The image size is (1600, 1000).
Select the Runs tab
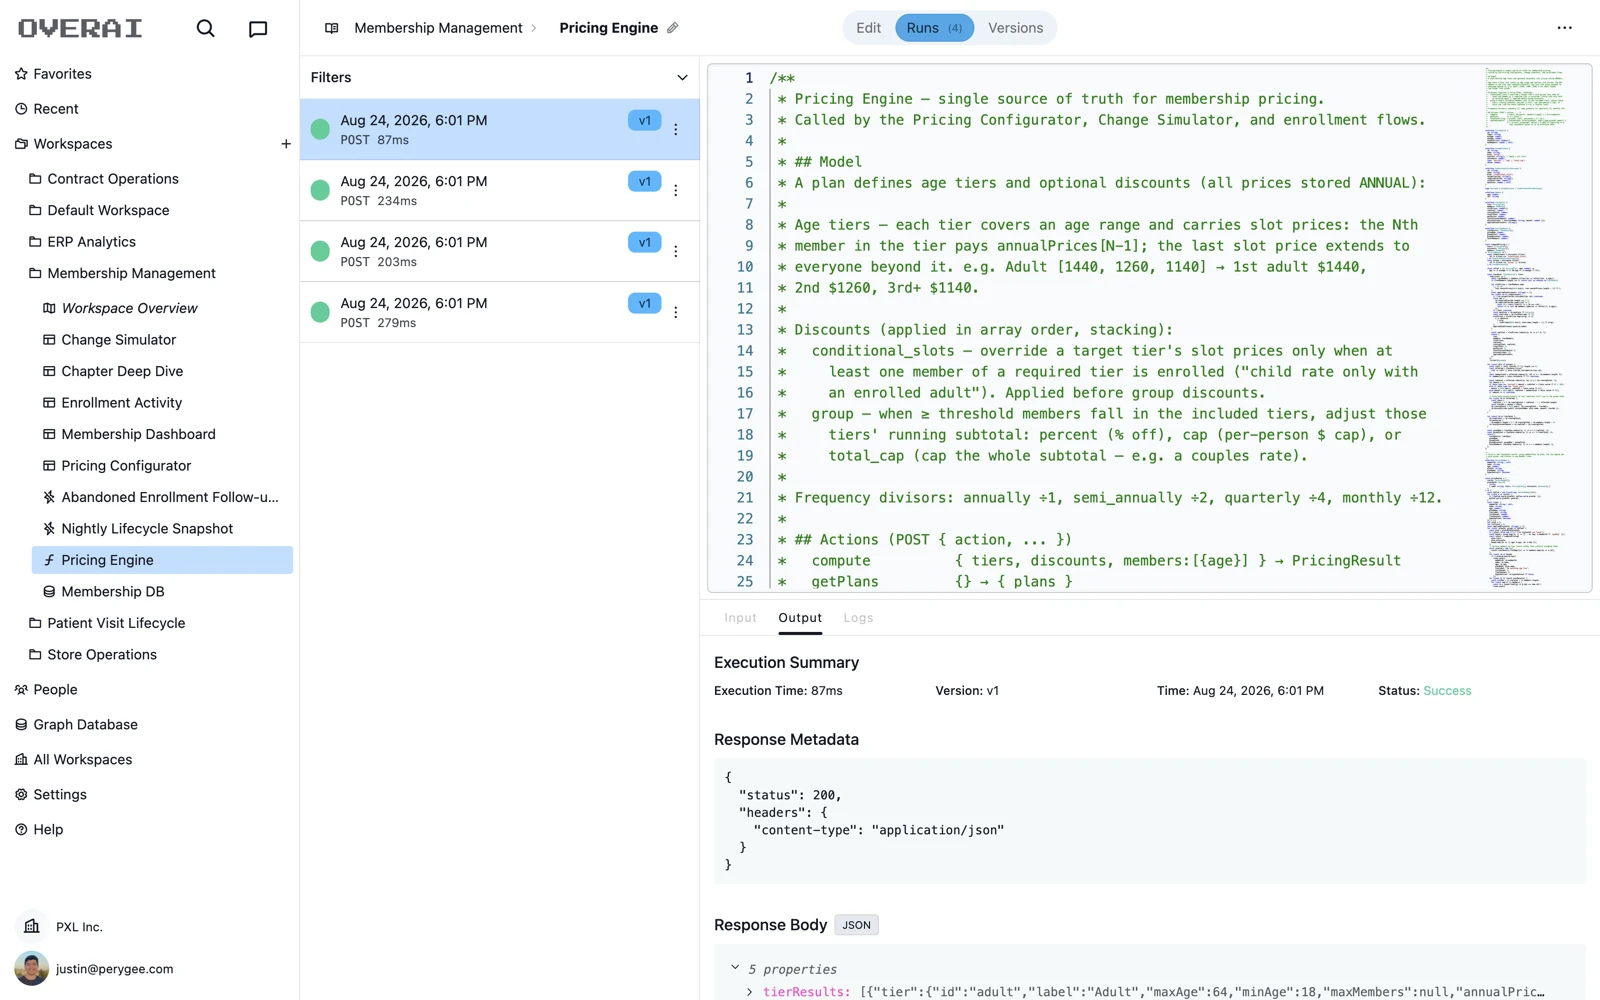tap(934, 28)
